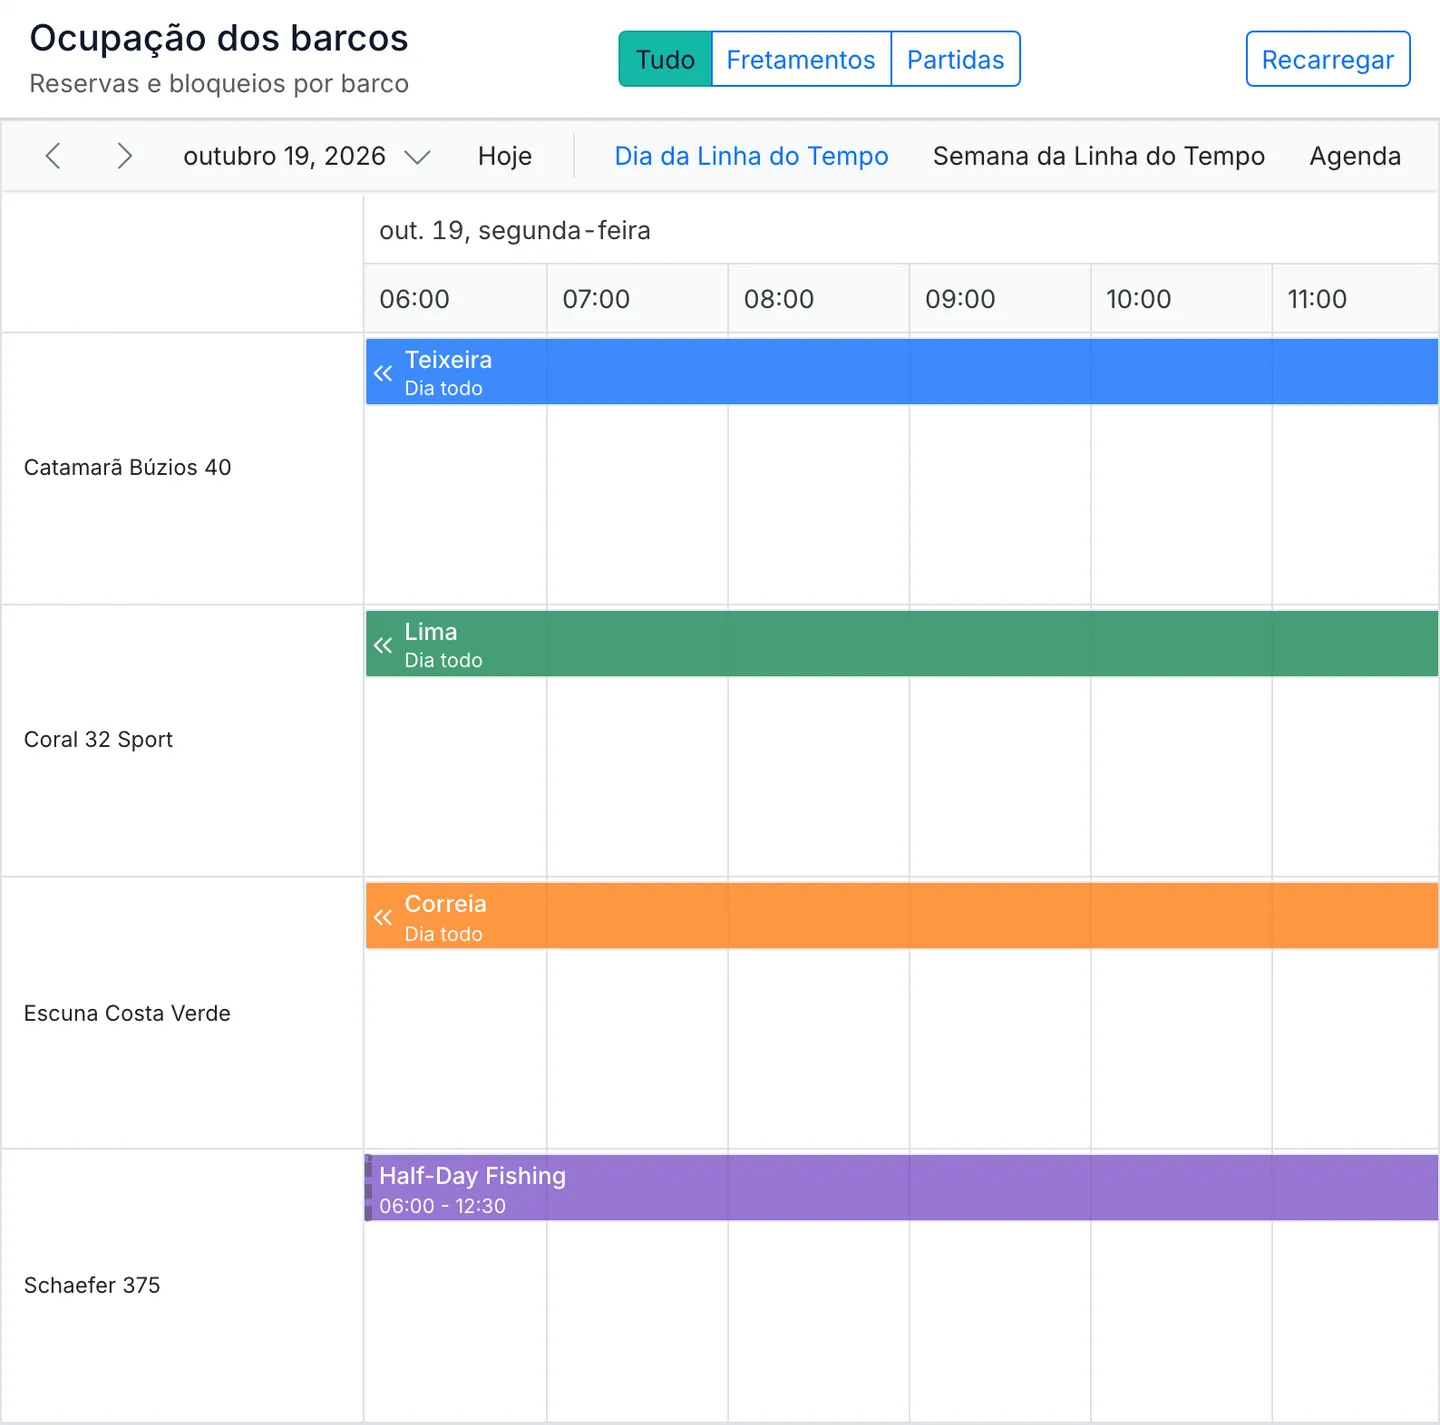Jump to today with Hoje
The width and height of the screenshot is (1440, 1425).
click(505, 156)
